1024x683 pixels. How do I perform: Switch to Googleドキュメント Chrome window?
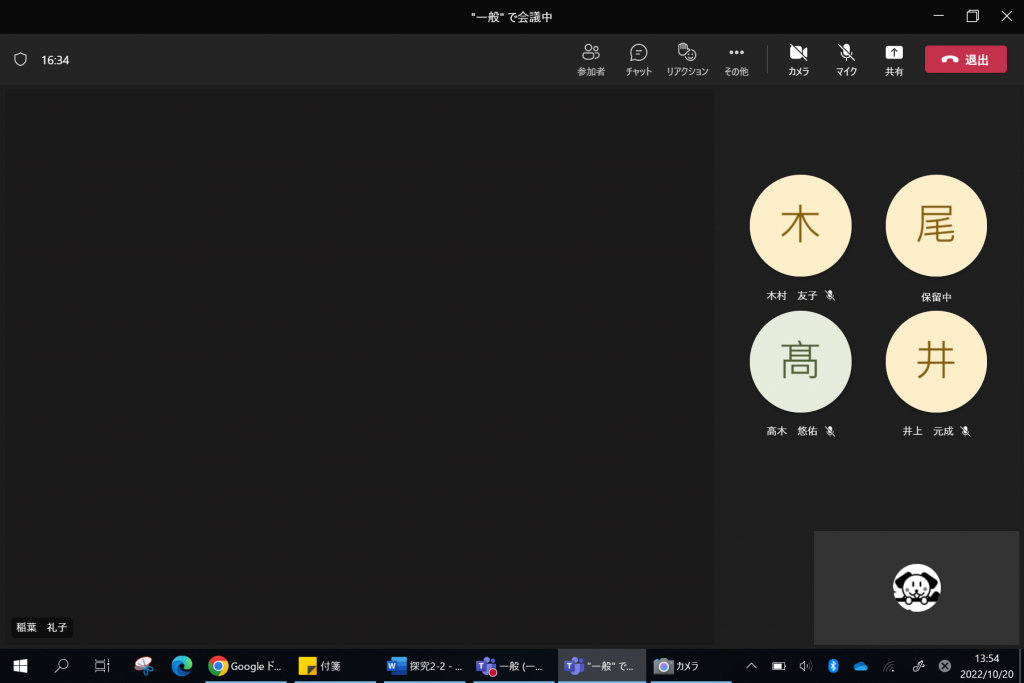coord(246,666)
